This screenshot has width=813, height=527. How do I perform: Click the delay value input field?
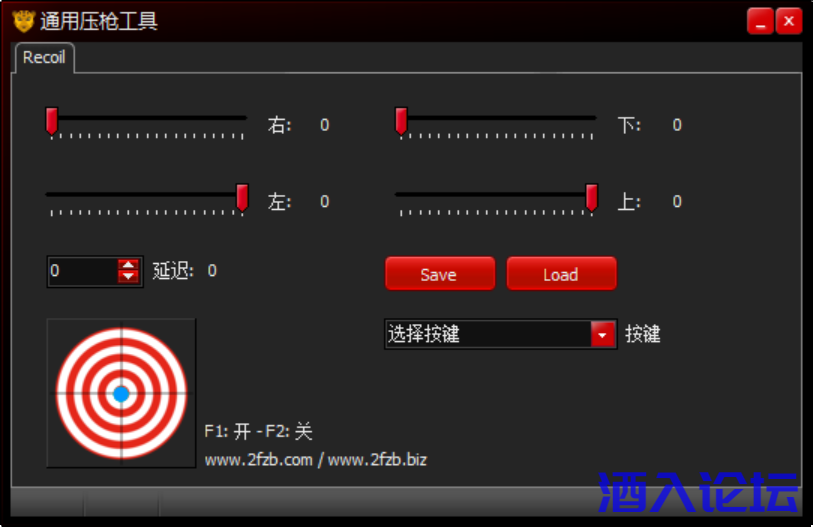coord(83,271)
